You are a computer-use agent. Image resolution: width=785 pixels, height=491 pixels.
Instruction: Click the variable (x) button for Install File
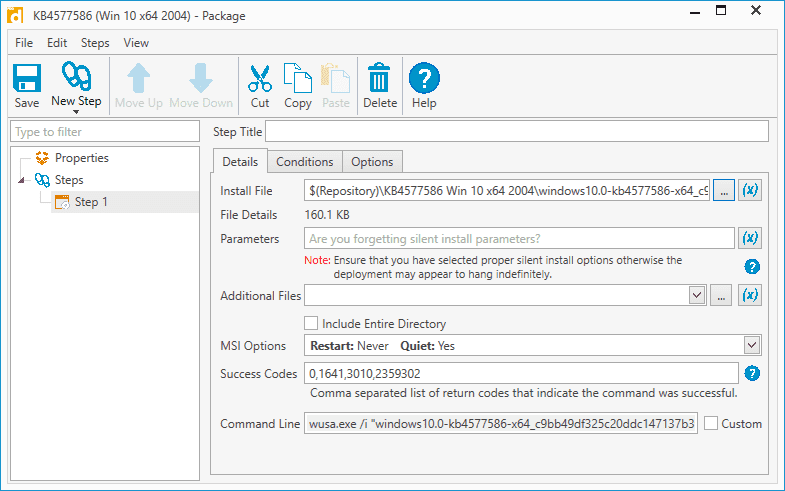750,190
